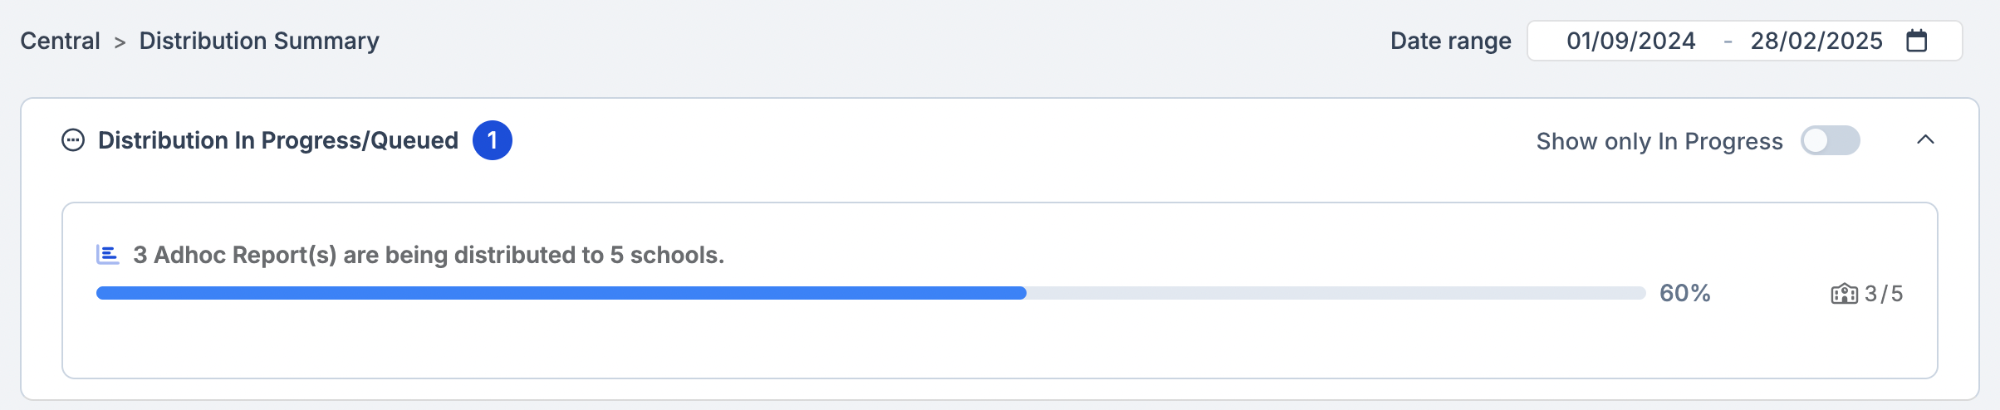Click the in-progress ellipsis circle icon
Screen dimensions: 2000x410
[x=73, y=140]
